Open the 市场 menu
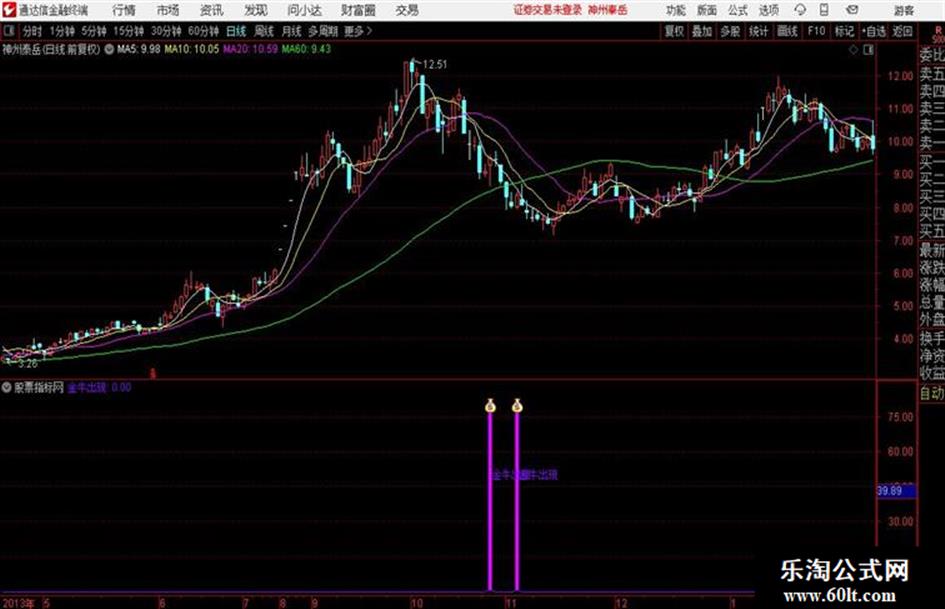This screenshot has height=609, width=945. [168, 10]
